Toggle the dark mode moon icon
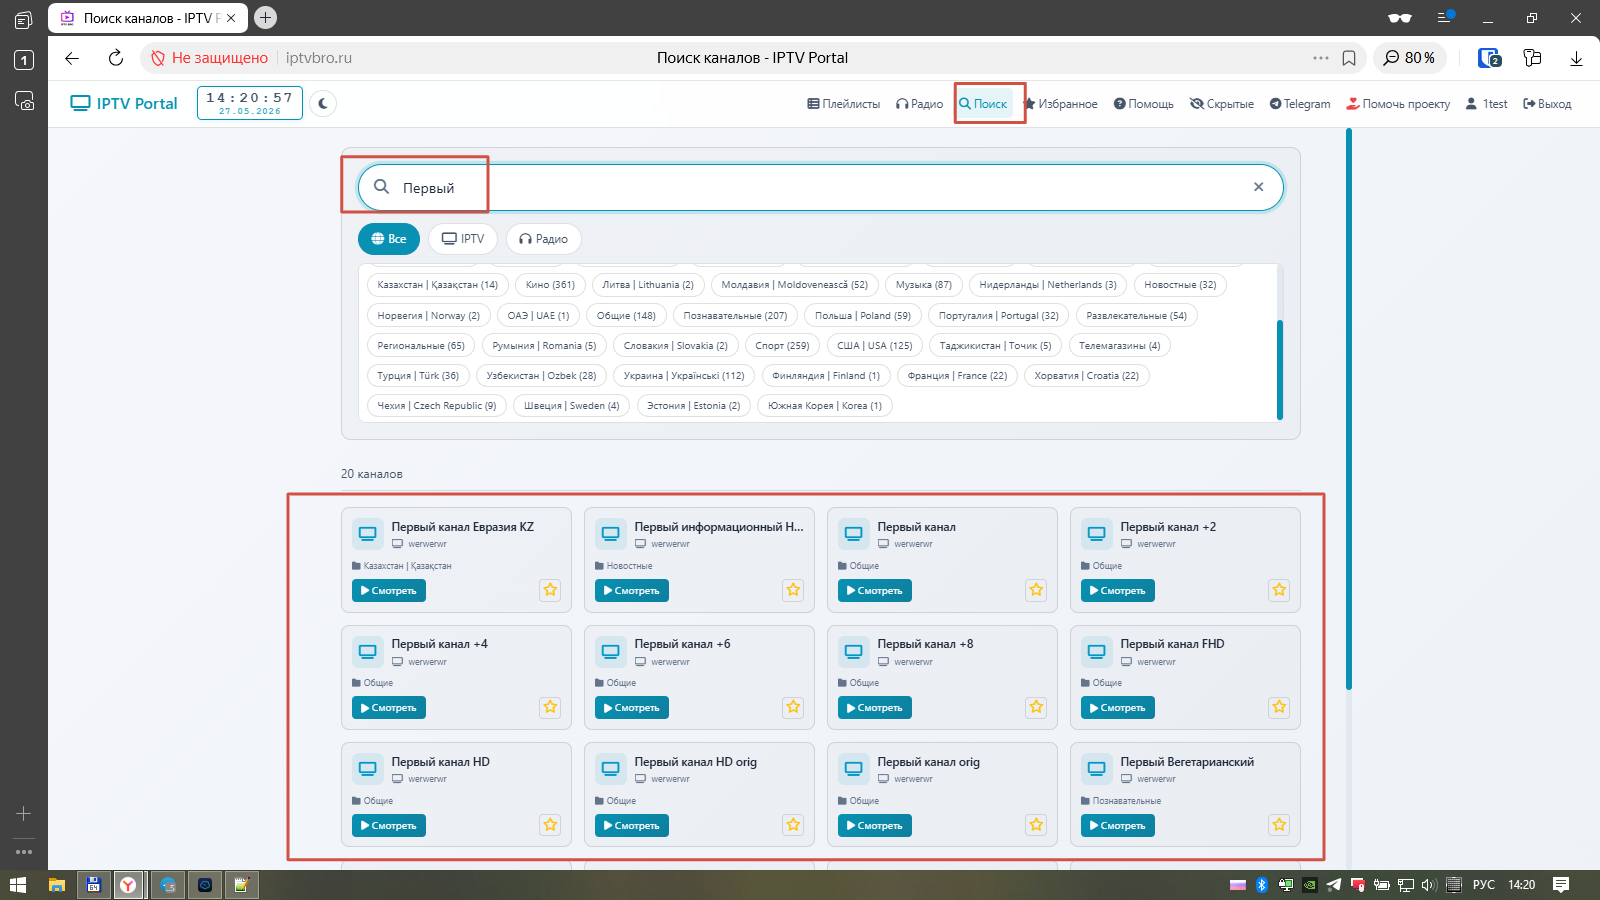1600x900 pixels. point(323,103)
